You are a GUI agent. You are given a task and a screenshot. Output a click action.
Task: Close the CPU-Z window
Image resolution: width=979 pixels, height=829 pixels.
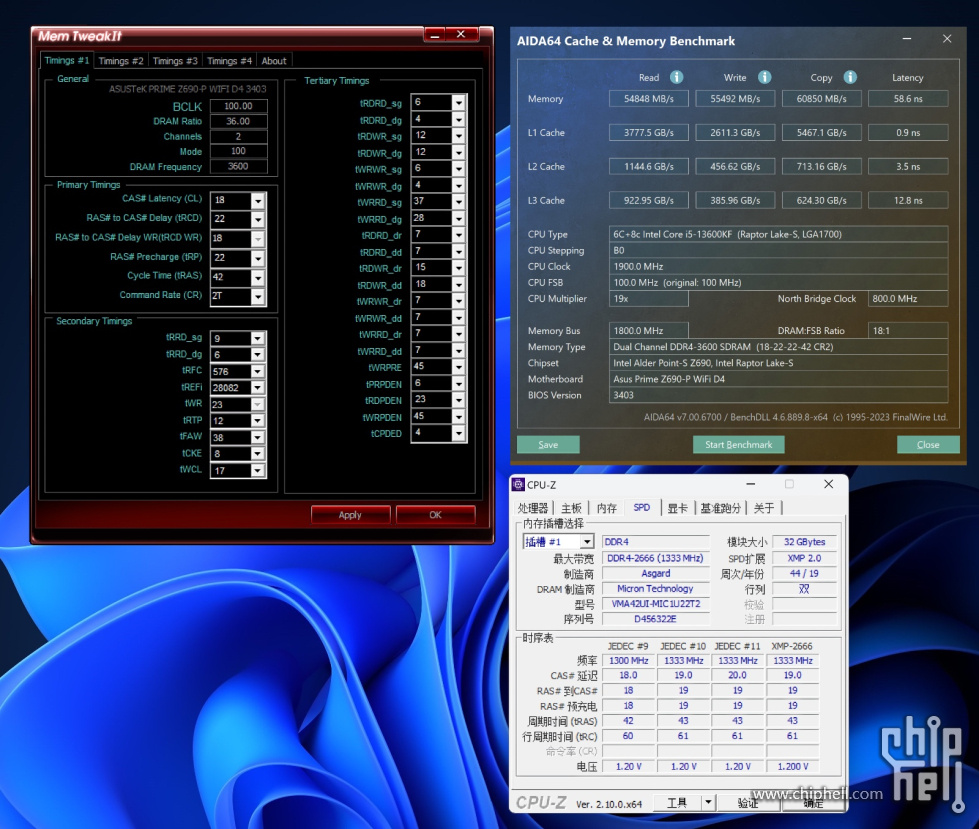point(829,484)
